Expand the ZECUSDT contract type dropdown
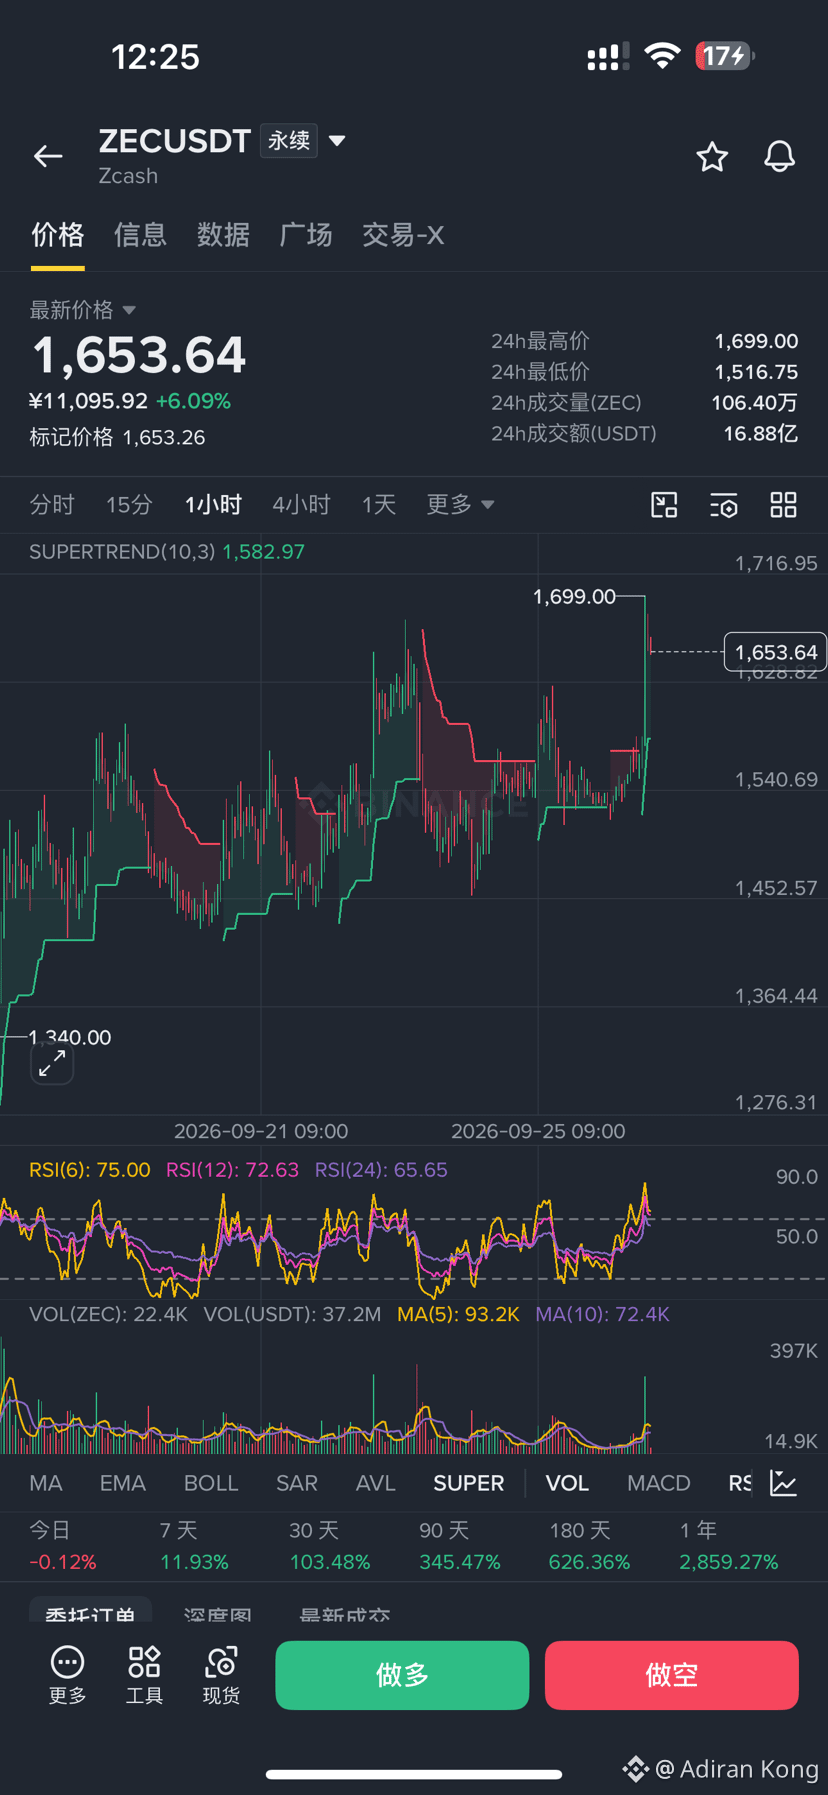Image resolution: width=828 pixels, height=1795 pixels. point(337,141)
